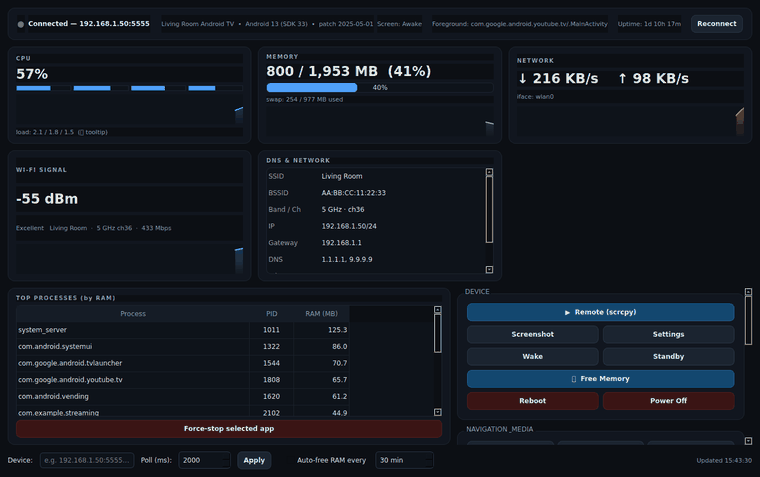The width and height of the screenshot is (760, 477).
Task: Click the DNS & Network panel scrollbar thumb
Action: click(489, 209)
